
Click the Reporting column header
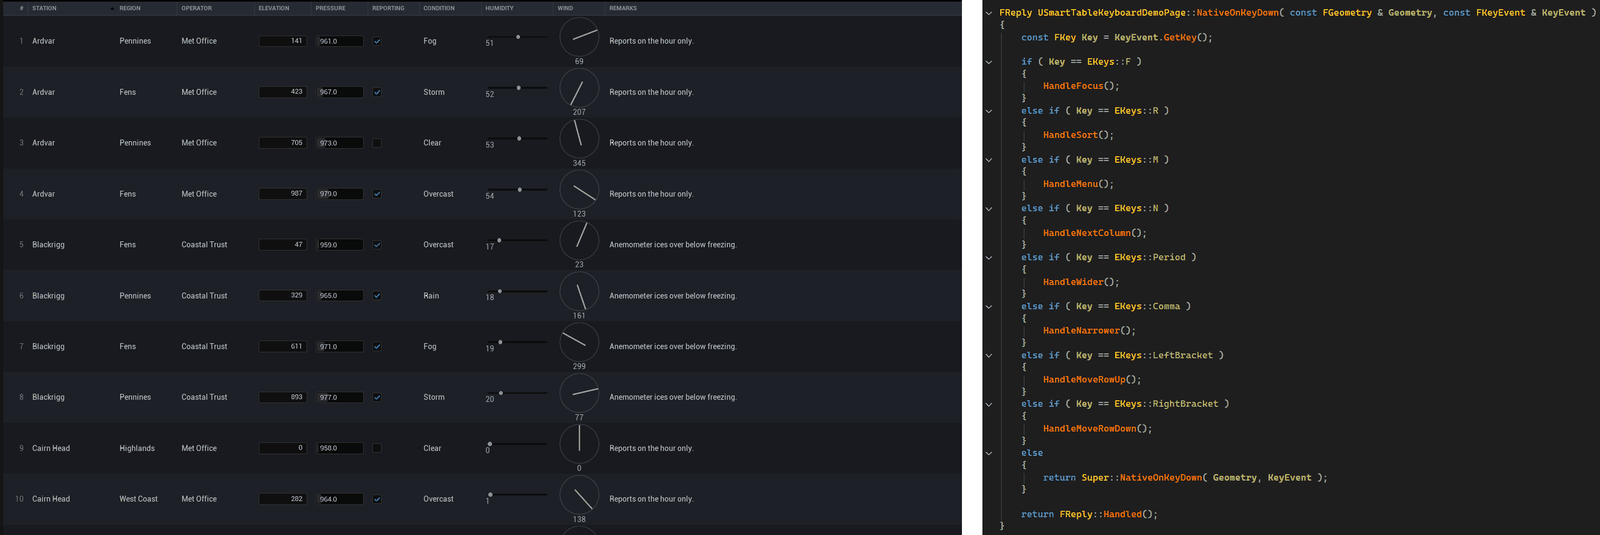coord(394,8)
